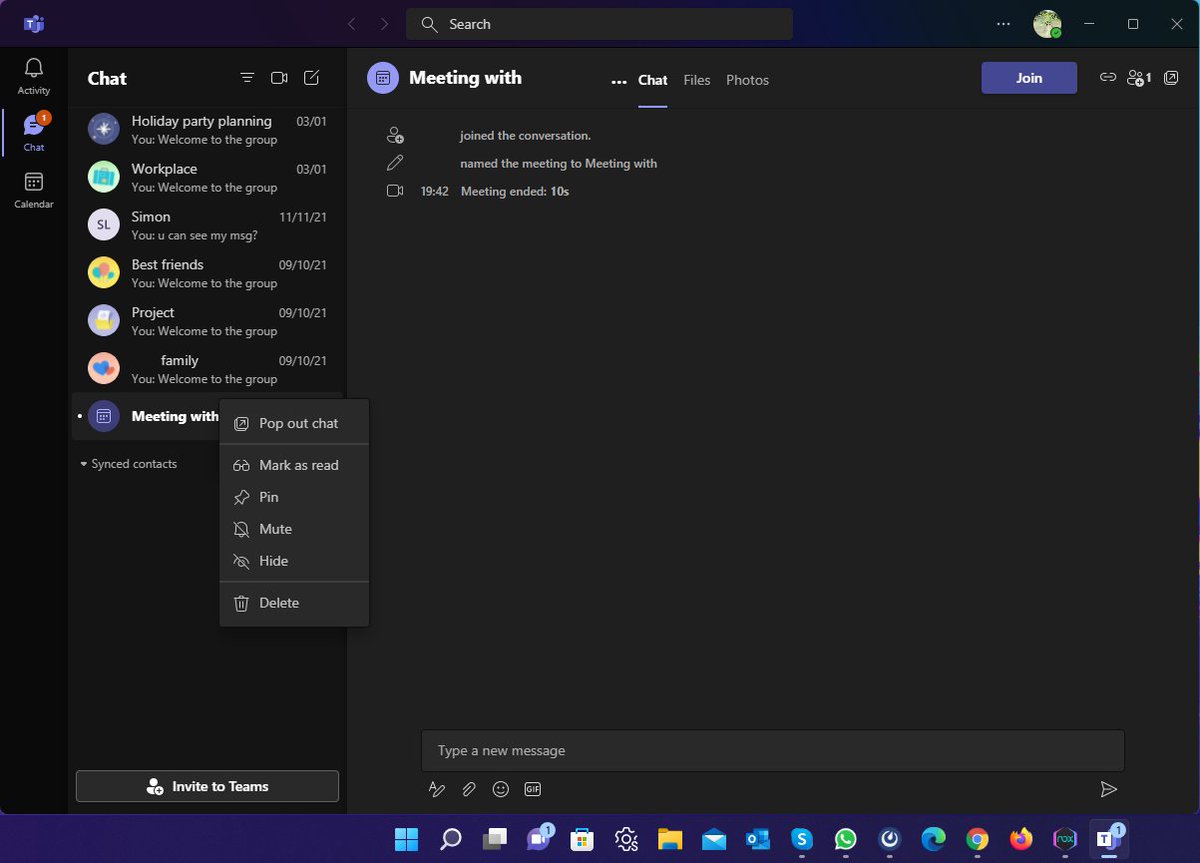Attach a file with paperclip icon
The width and height of the screenshot is (1200, 863).
pos(469,789)
